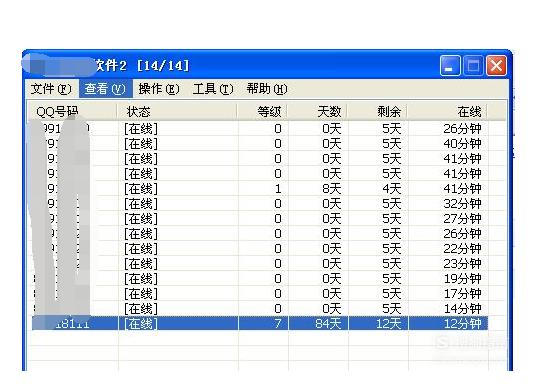Click the 22分钟 online cell

[462, 249]
